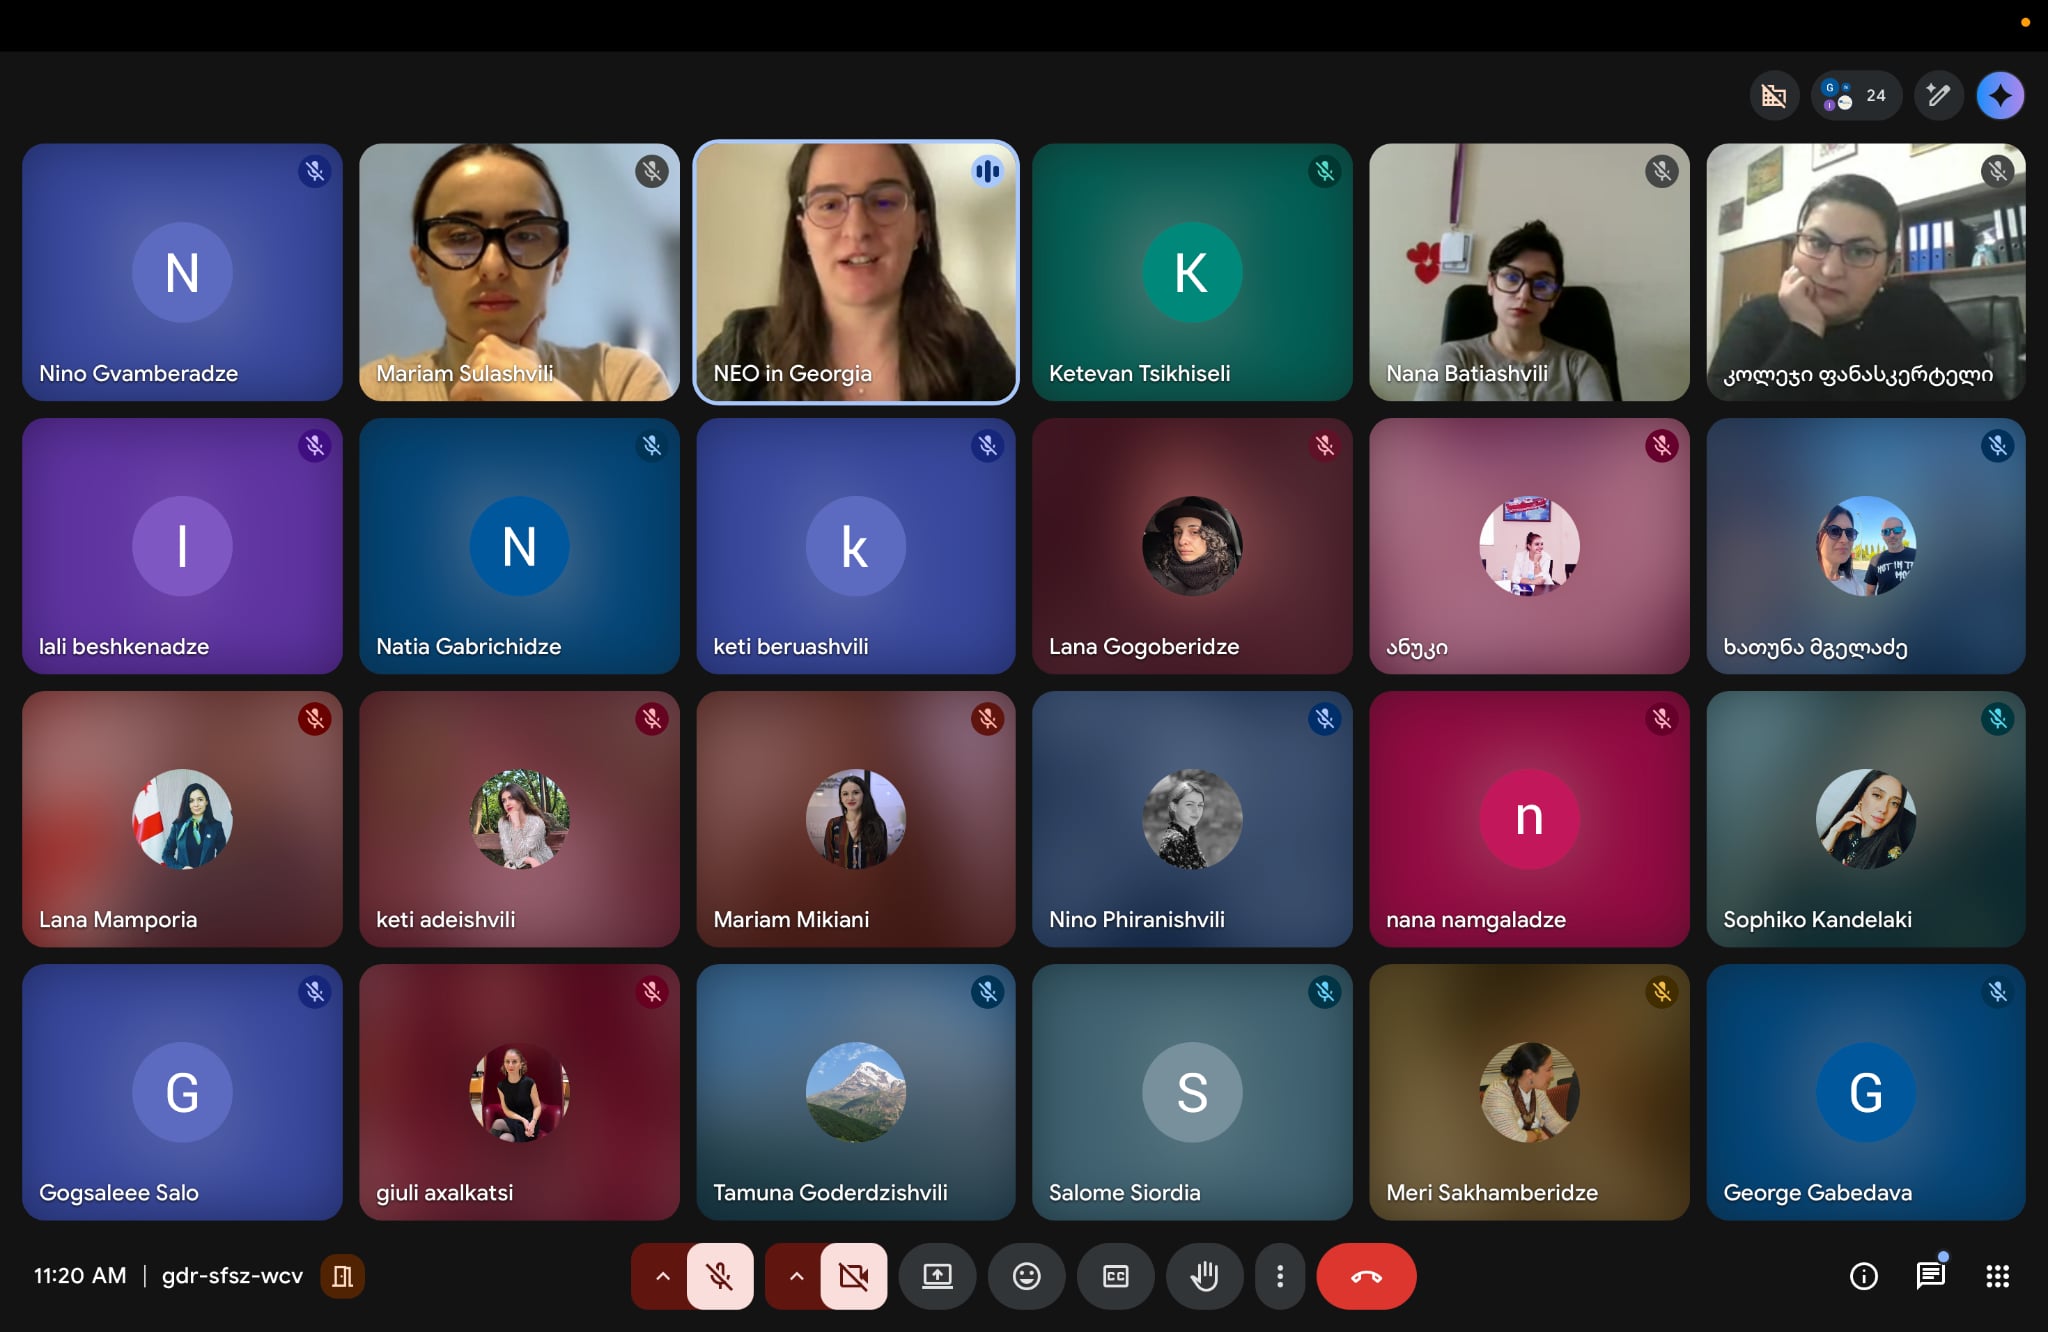Raise your hand

[1204, 1276]
